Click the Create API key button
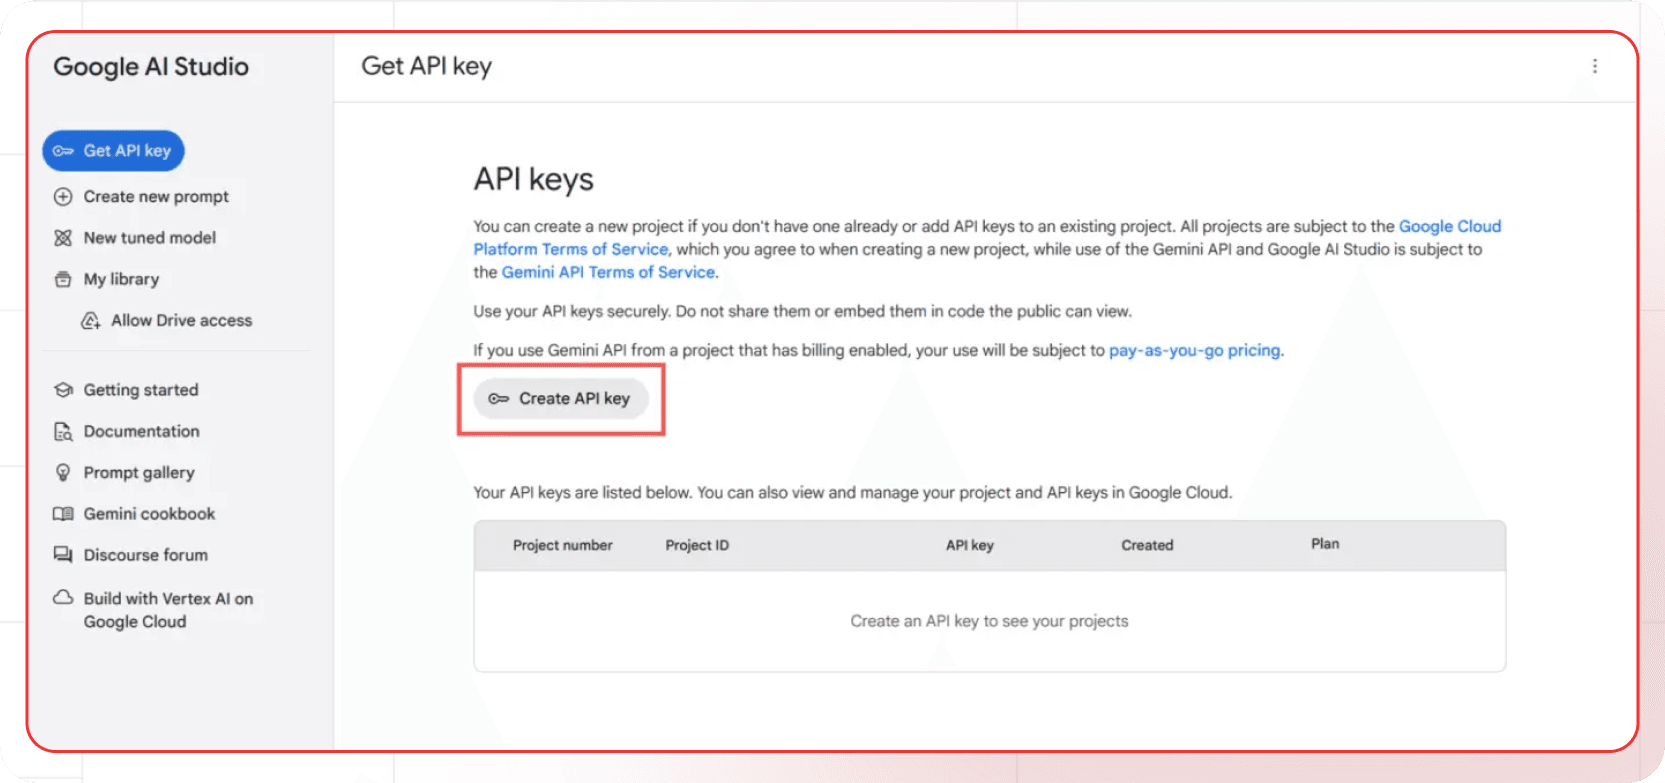Image resolution: width=1665 pixels, height=783 pixels. 560,399
